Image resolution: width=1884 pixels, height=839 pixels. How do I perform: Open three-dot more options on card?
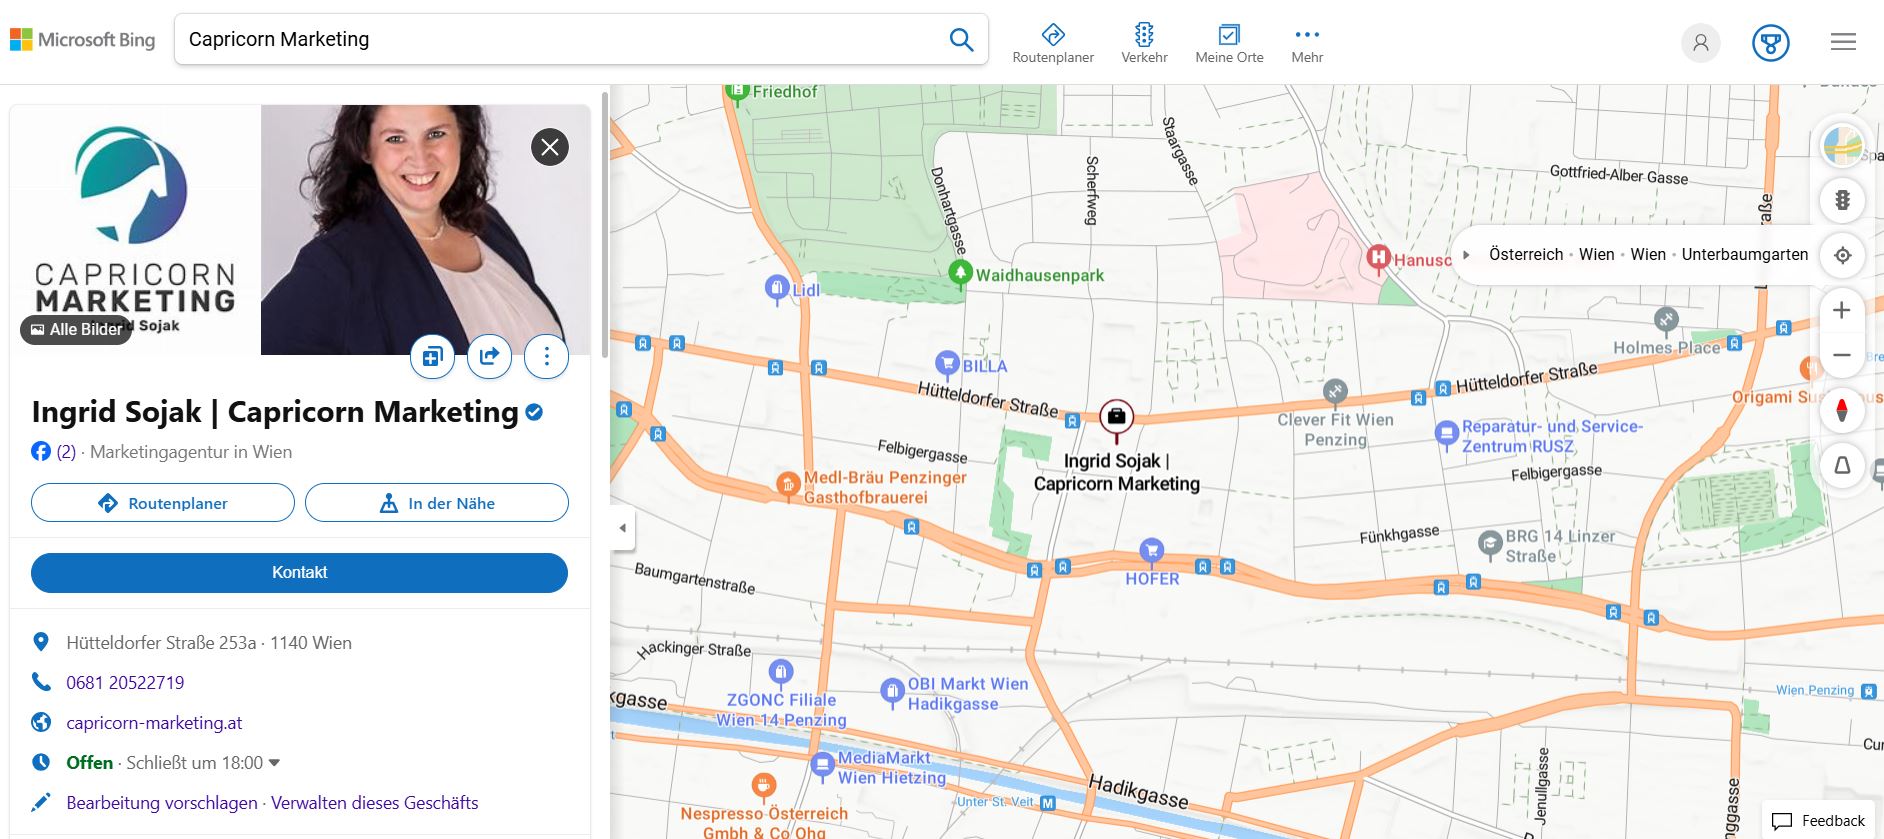coord(546,356)
